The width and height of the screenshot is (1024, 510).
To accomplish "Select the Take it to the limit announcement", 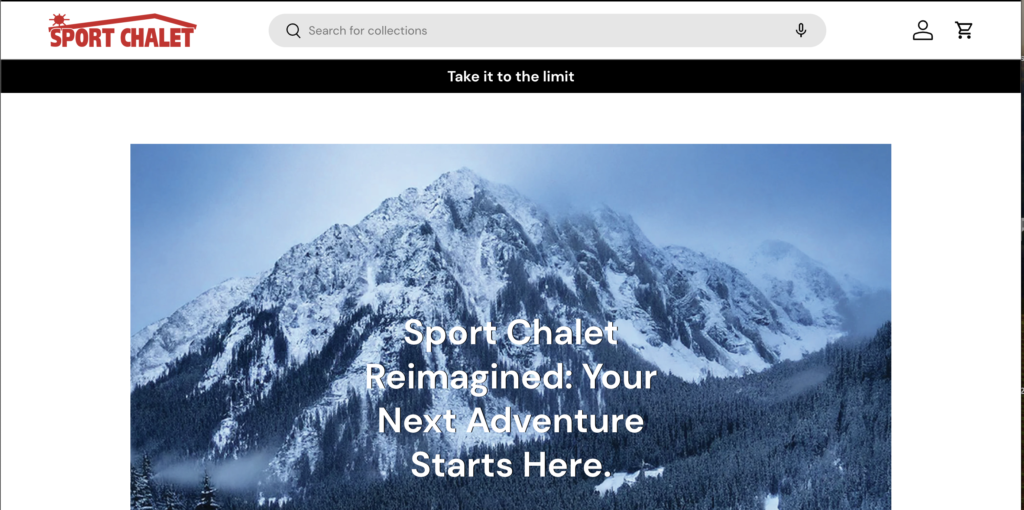I will [511, 76].
